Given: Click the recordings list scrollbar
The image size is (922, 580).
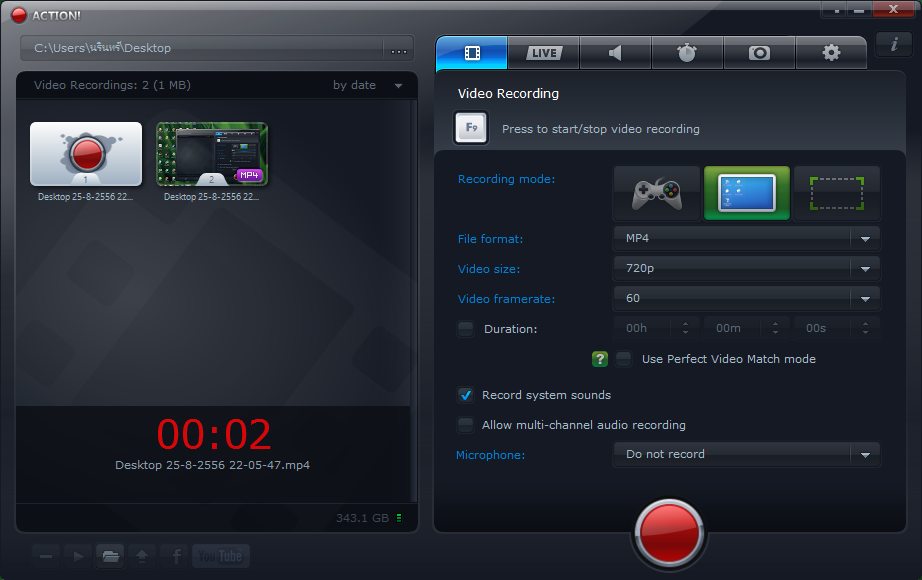Looking at the screenshot, I should pos(414,300).
